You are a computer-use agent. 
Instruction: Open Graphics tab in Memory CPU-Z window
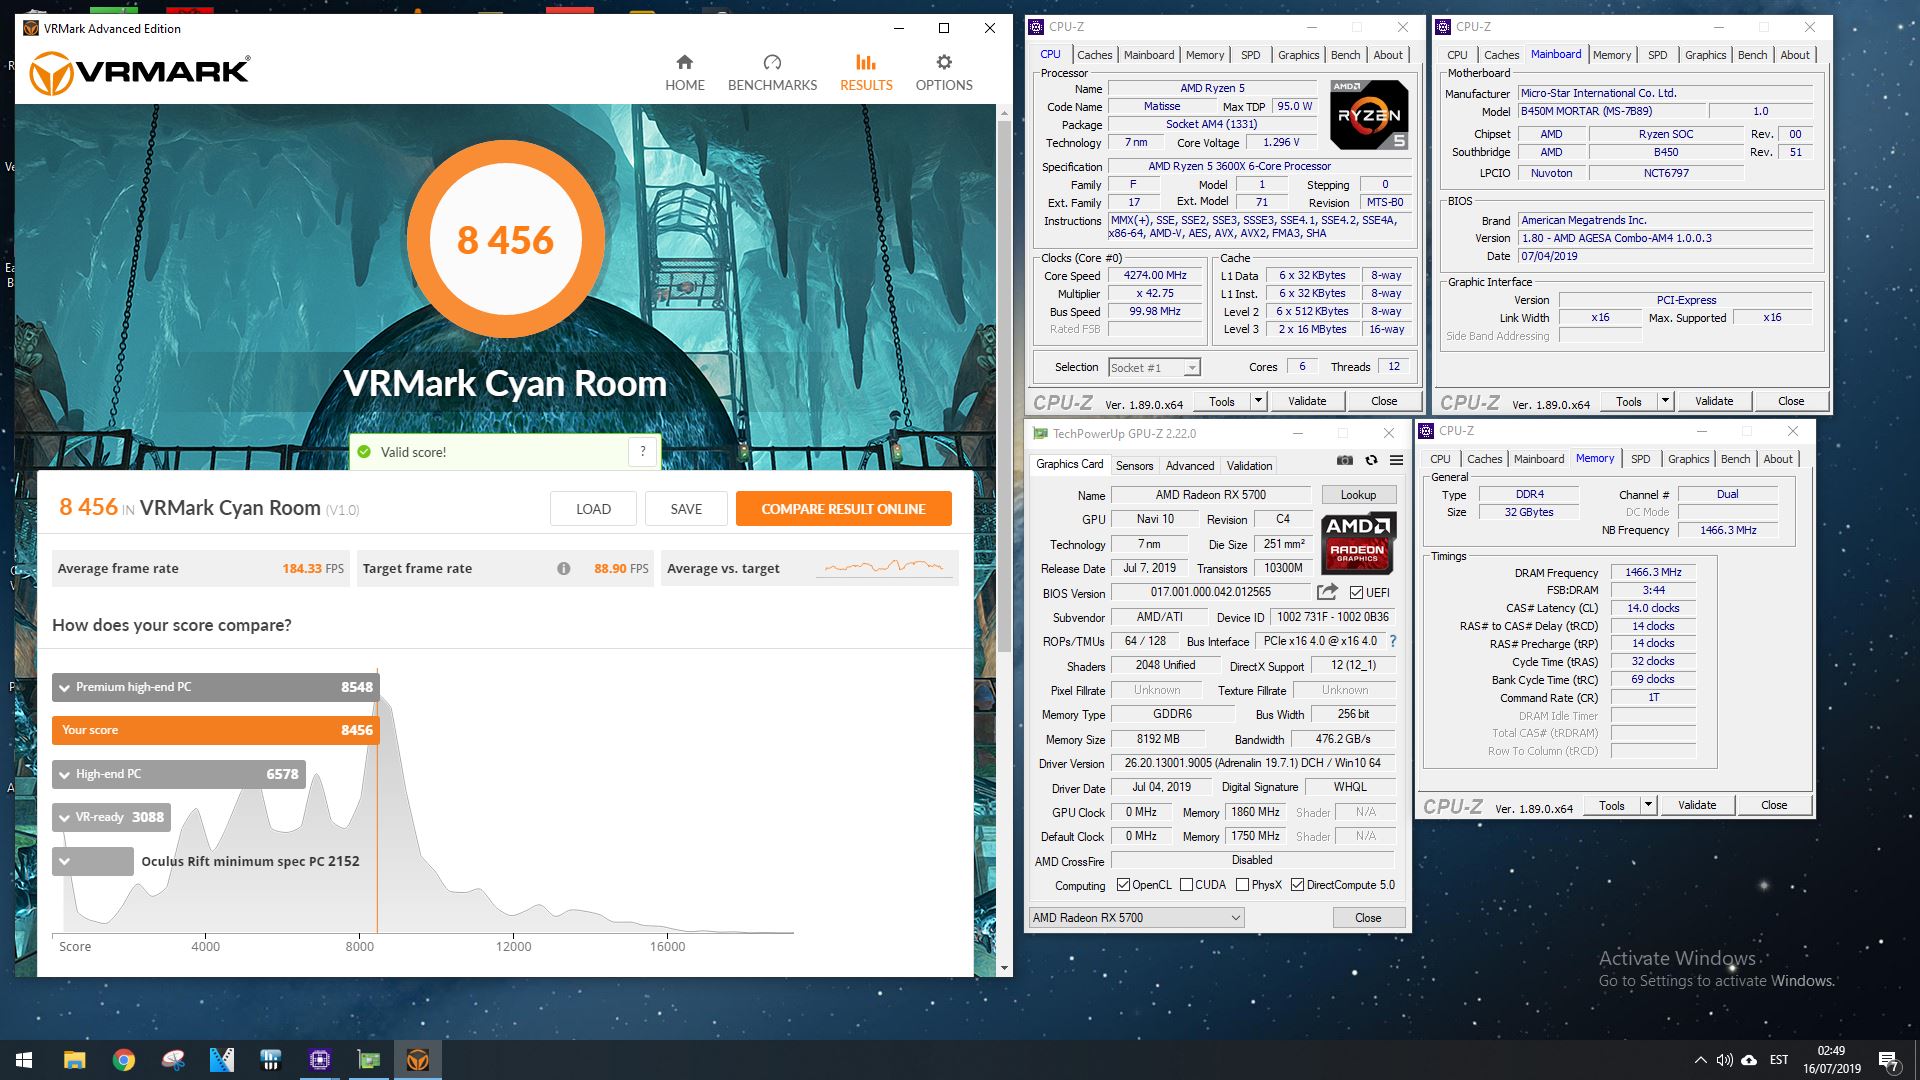[x=1688, y=459]
